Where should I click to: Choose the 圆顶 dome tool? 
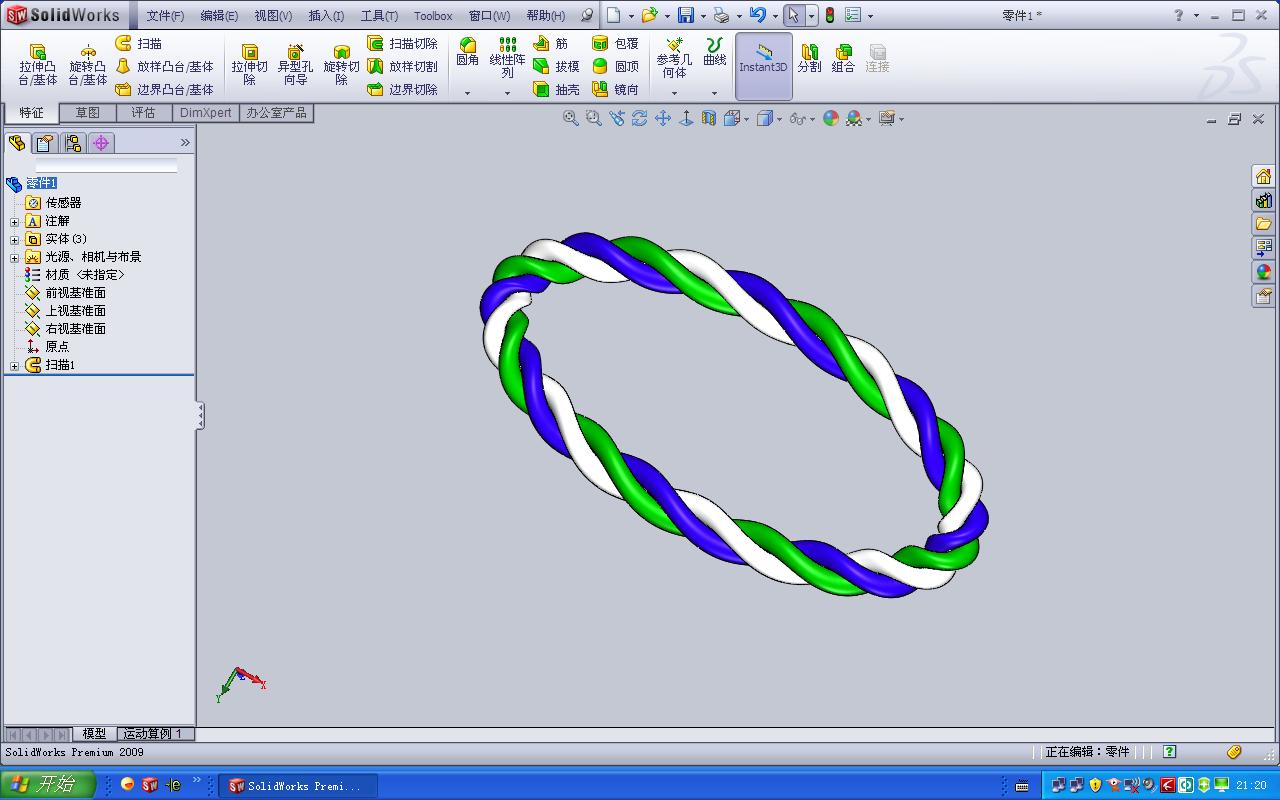(615, 67)
